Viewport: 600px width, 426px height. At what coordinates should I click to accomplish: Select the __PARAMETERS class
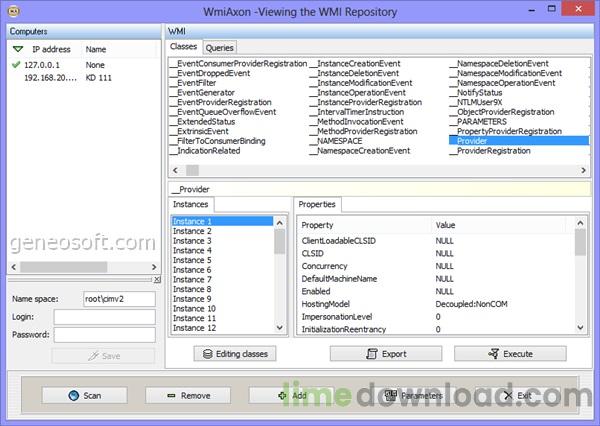pos(478,122)
